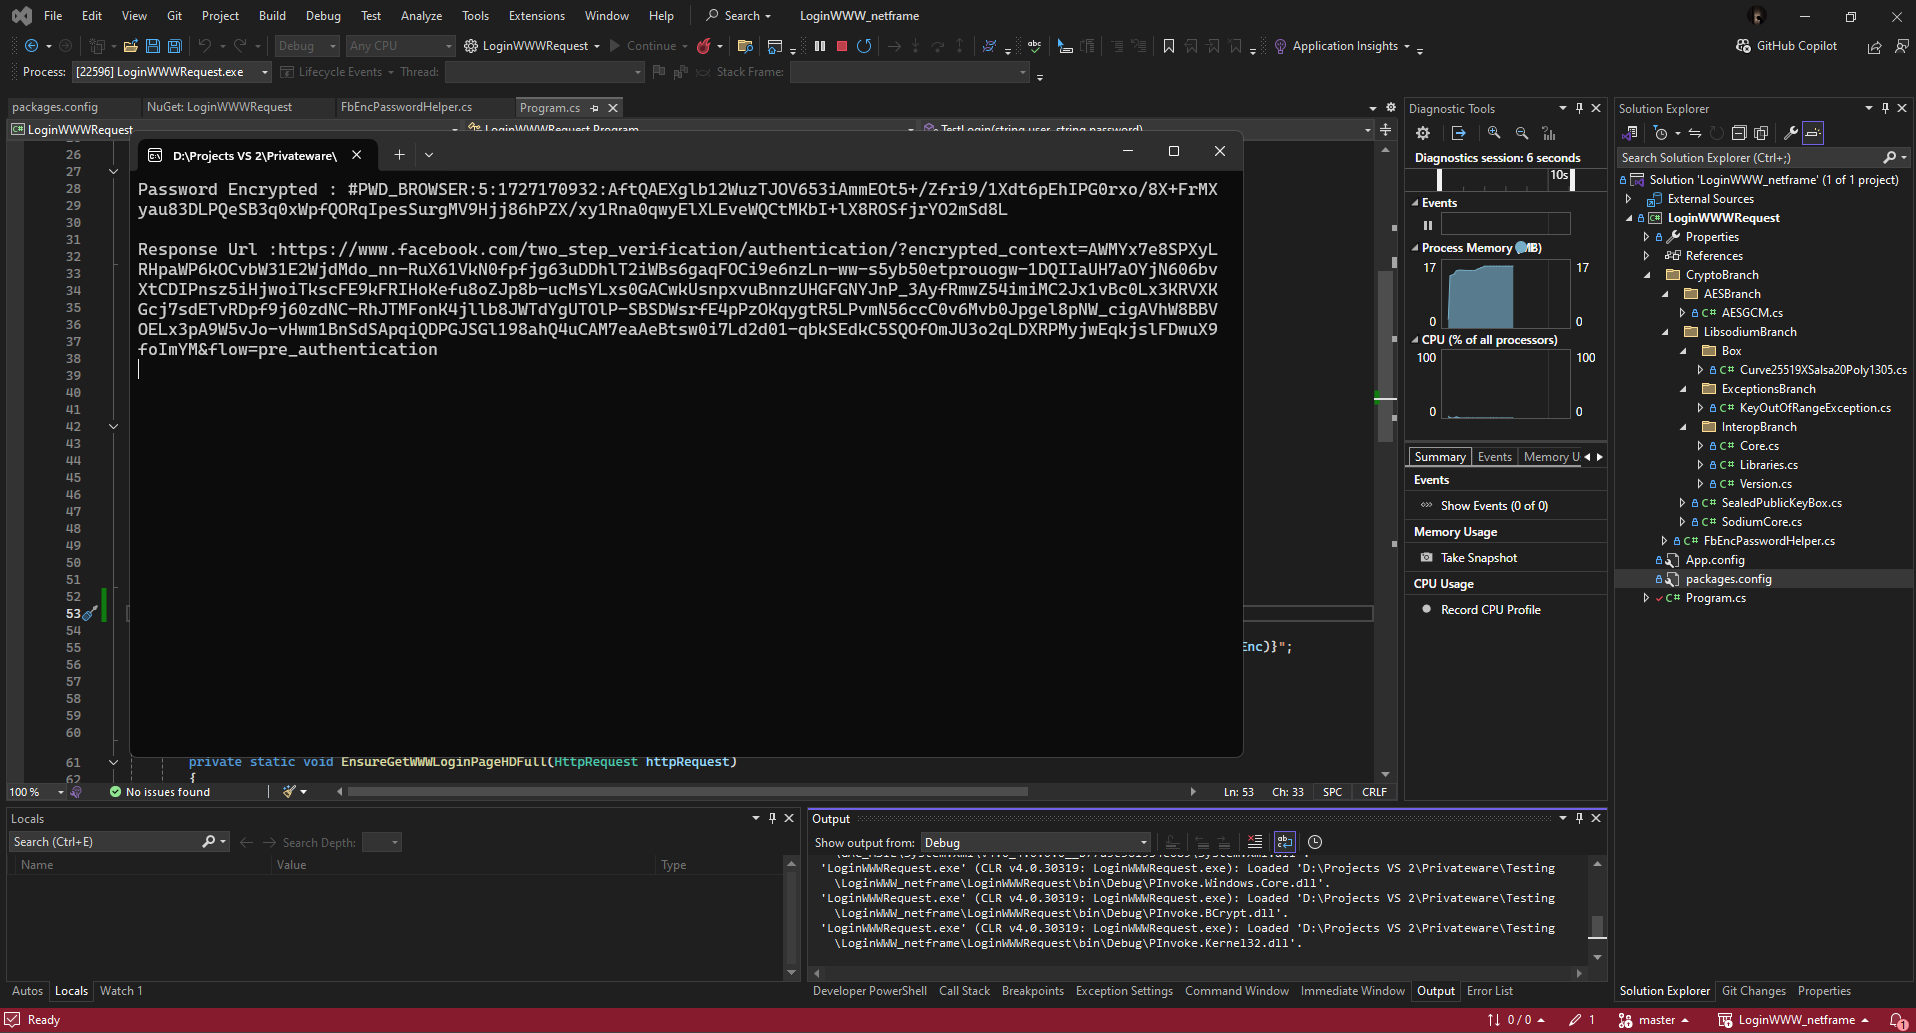Restart the debug session
Viewport: 1916px width, 1033px height.
coord(864,46)
